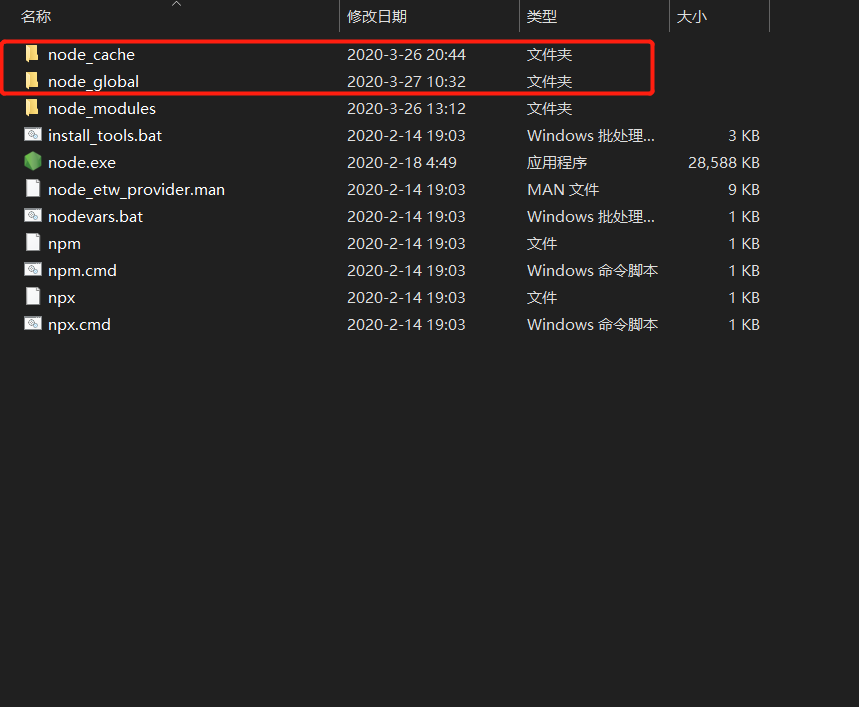859x707 pixels.
Task: Click the npm.cmd script icon
Action: coord(33,269)
